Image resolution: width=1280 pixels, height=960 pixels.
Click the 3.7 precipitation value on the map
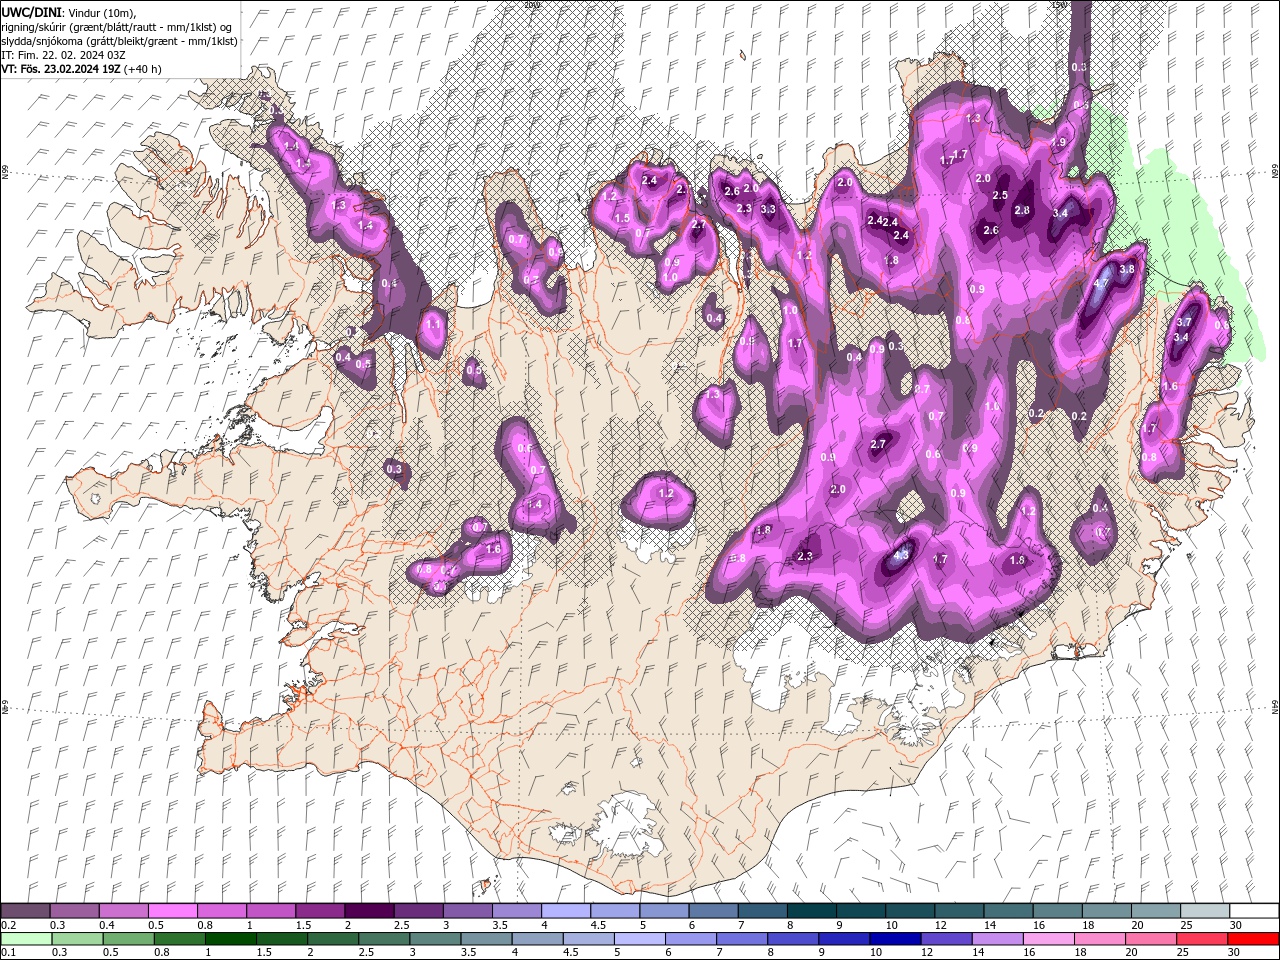[x=1184, y=322]
